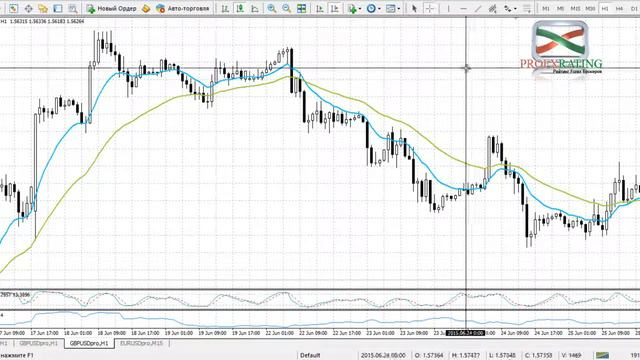Switch to the greyed GBPUSDpro,H1 tab

point(38,343)
